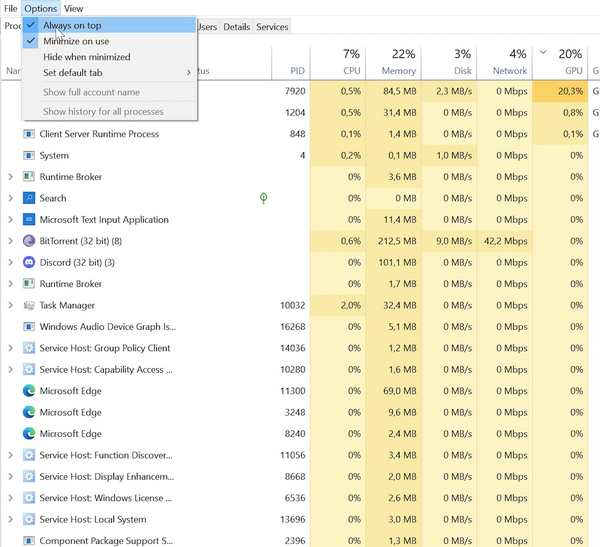
Task: Switch to the Services tab
Action: point(272,27)
